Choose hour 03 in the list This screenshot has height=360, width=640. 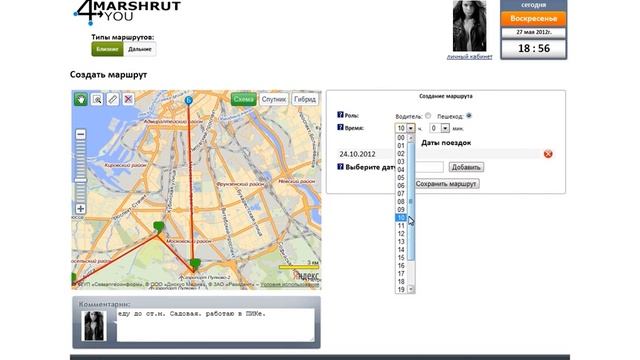tap(401, 162)
